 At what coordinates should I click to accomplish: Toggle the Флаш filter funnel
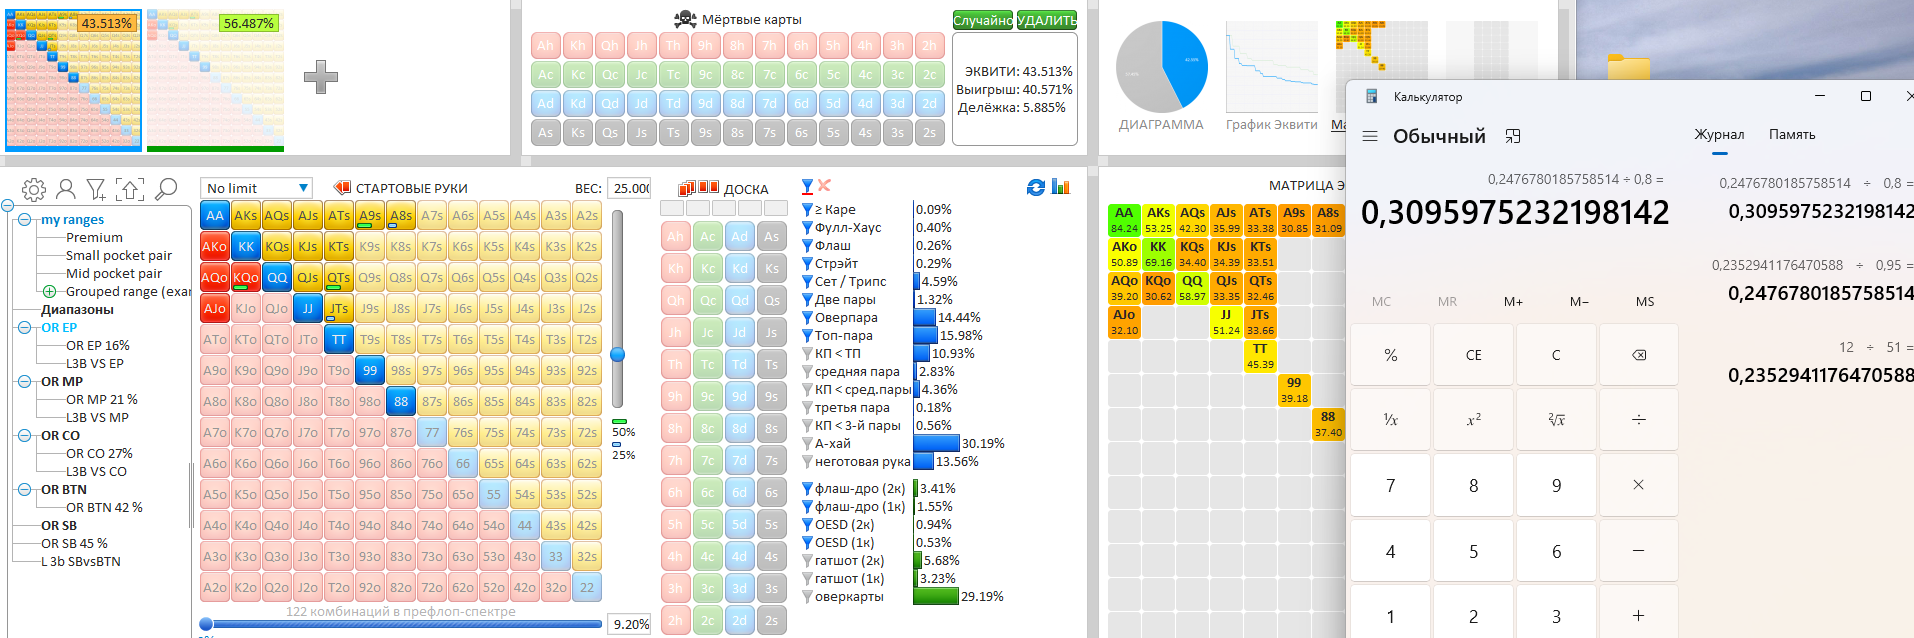point(807,246)
